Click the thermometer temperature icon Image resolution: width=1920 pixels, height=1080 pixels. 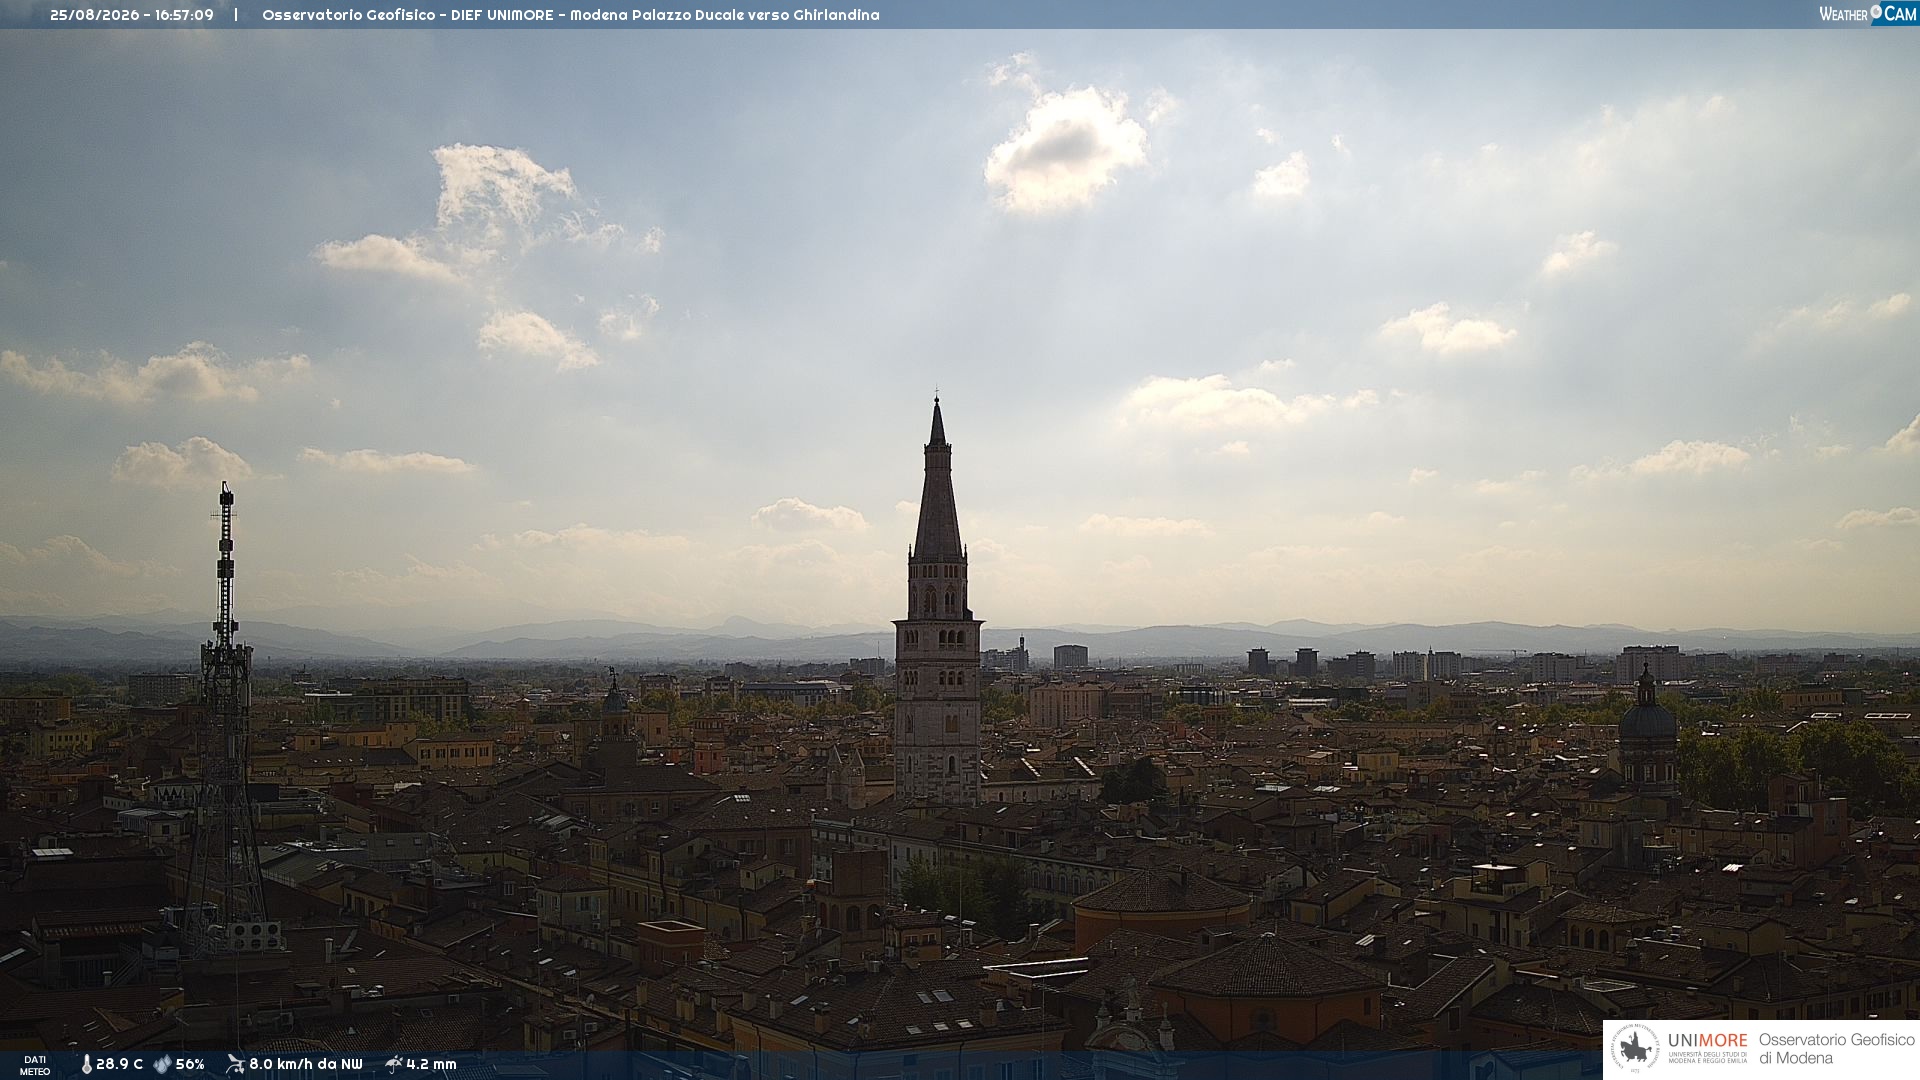86,1065
